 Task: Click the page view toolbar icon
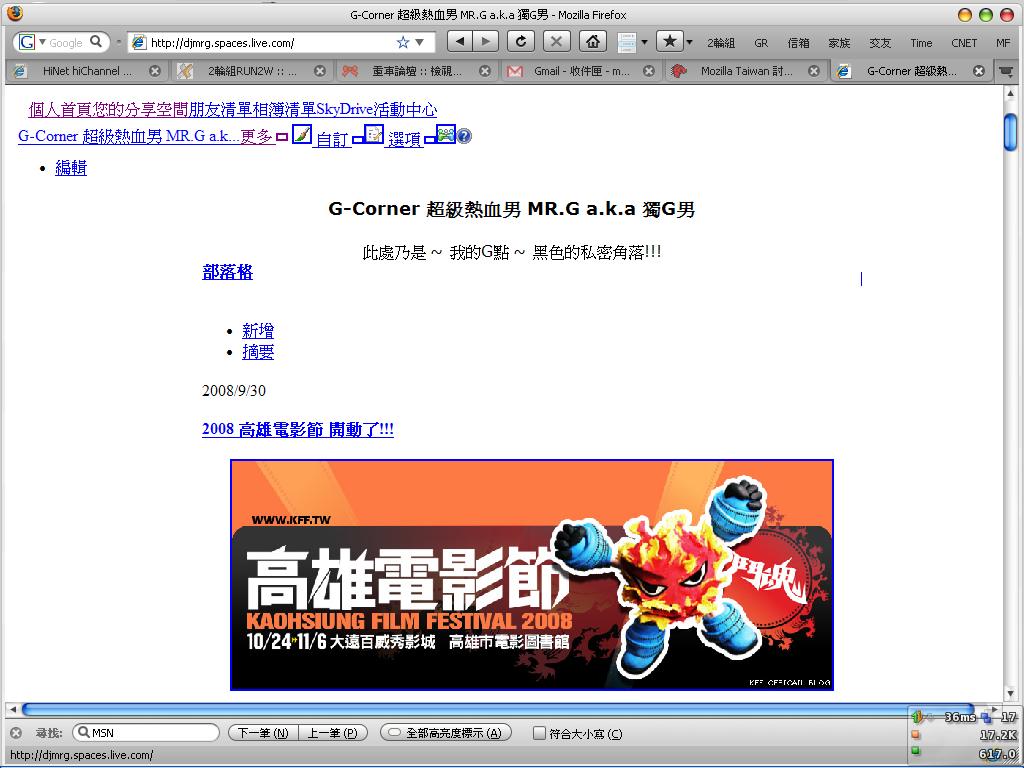click(x=627, y=42)
